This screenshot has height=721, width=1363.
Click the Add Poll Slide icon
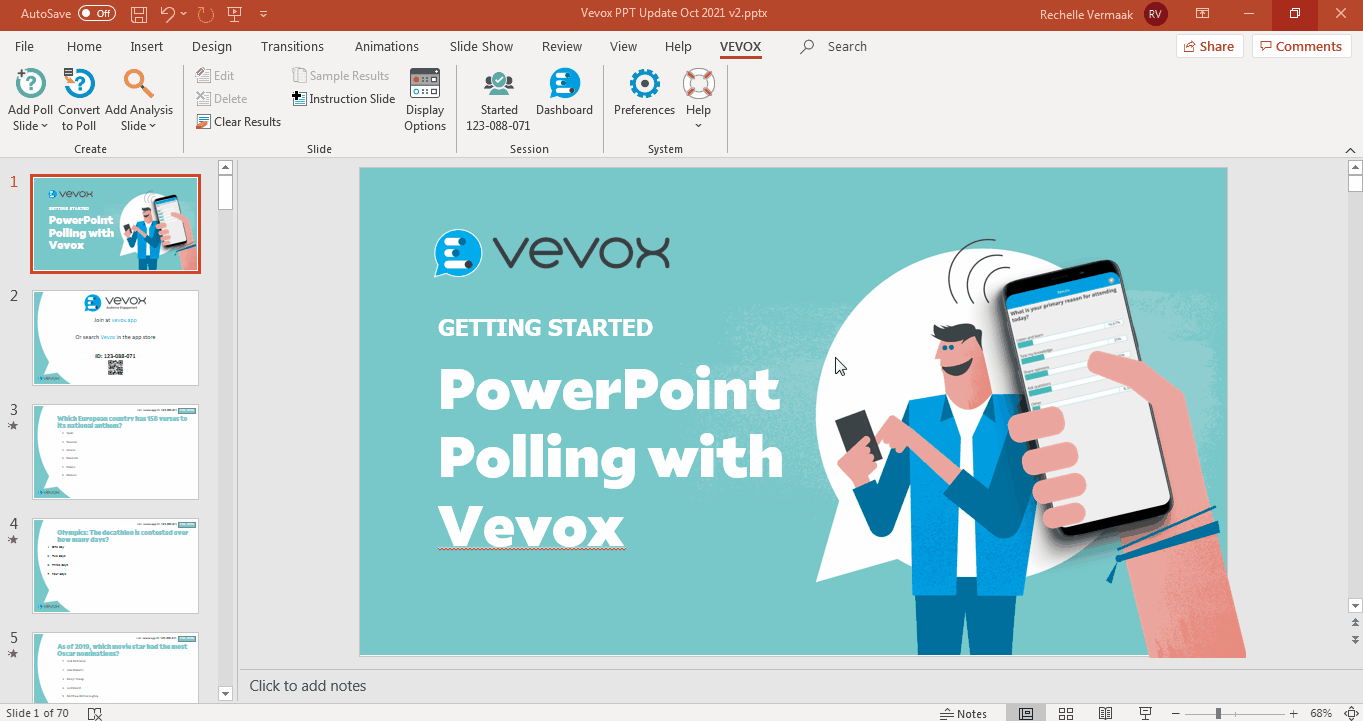(31, 83)
